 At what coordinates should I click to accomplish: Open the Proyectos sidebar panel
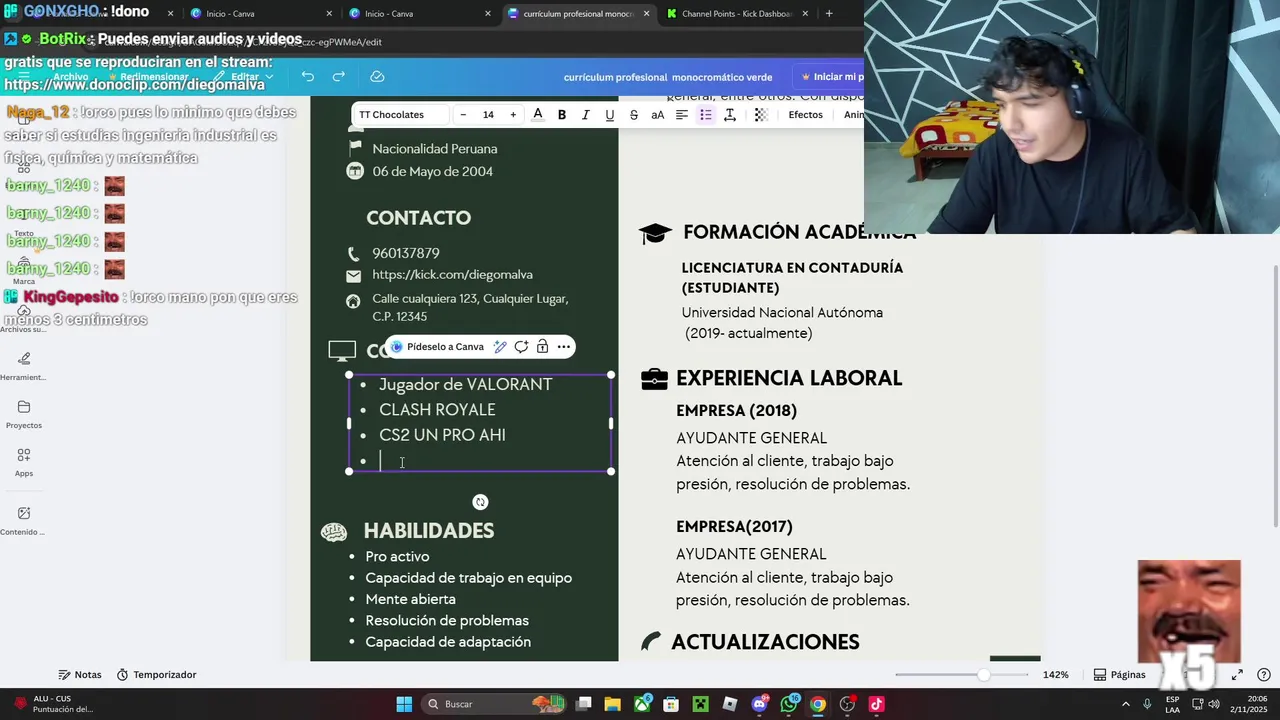coord(24,413)
